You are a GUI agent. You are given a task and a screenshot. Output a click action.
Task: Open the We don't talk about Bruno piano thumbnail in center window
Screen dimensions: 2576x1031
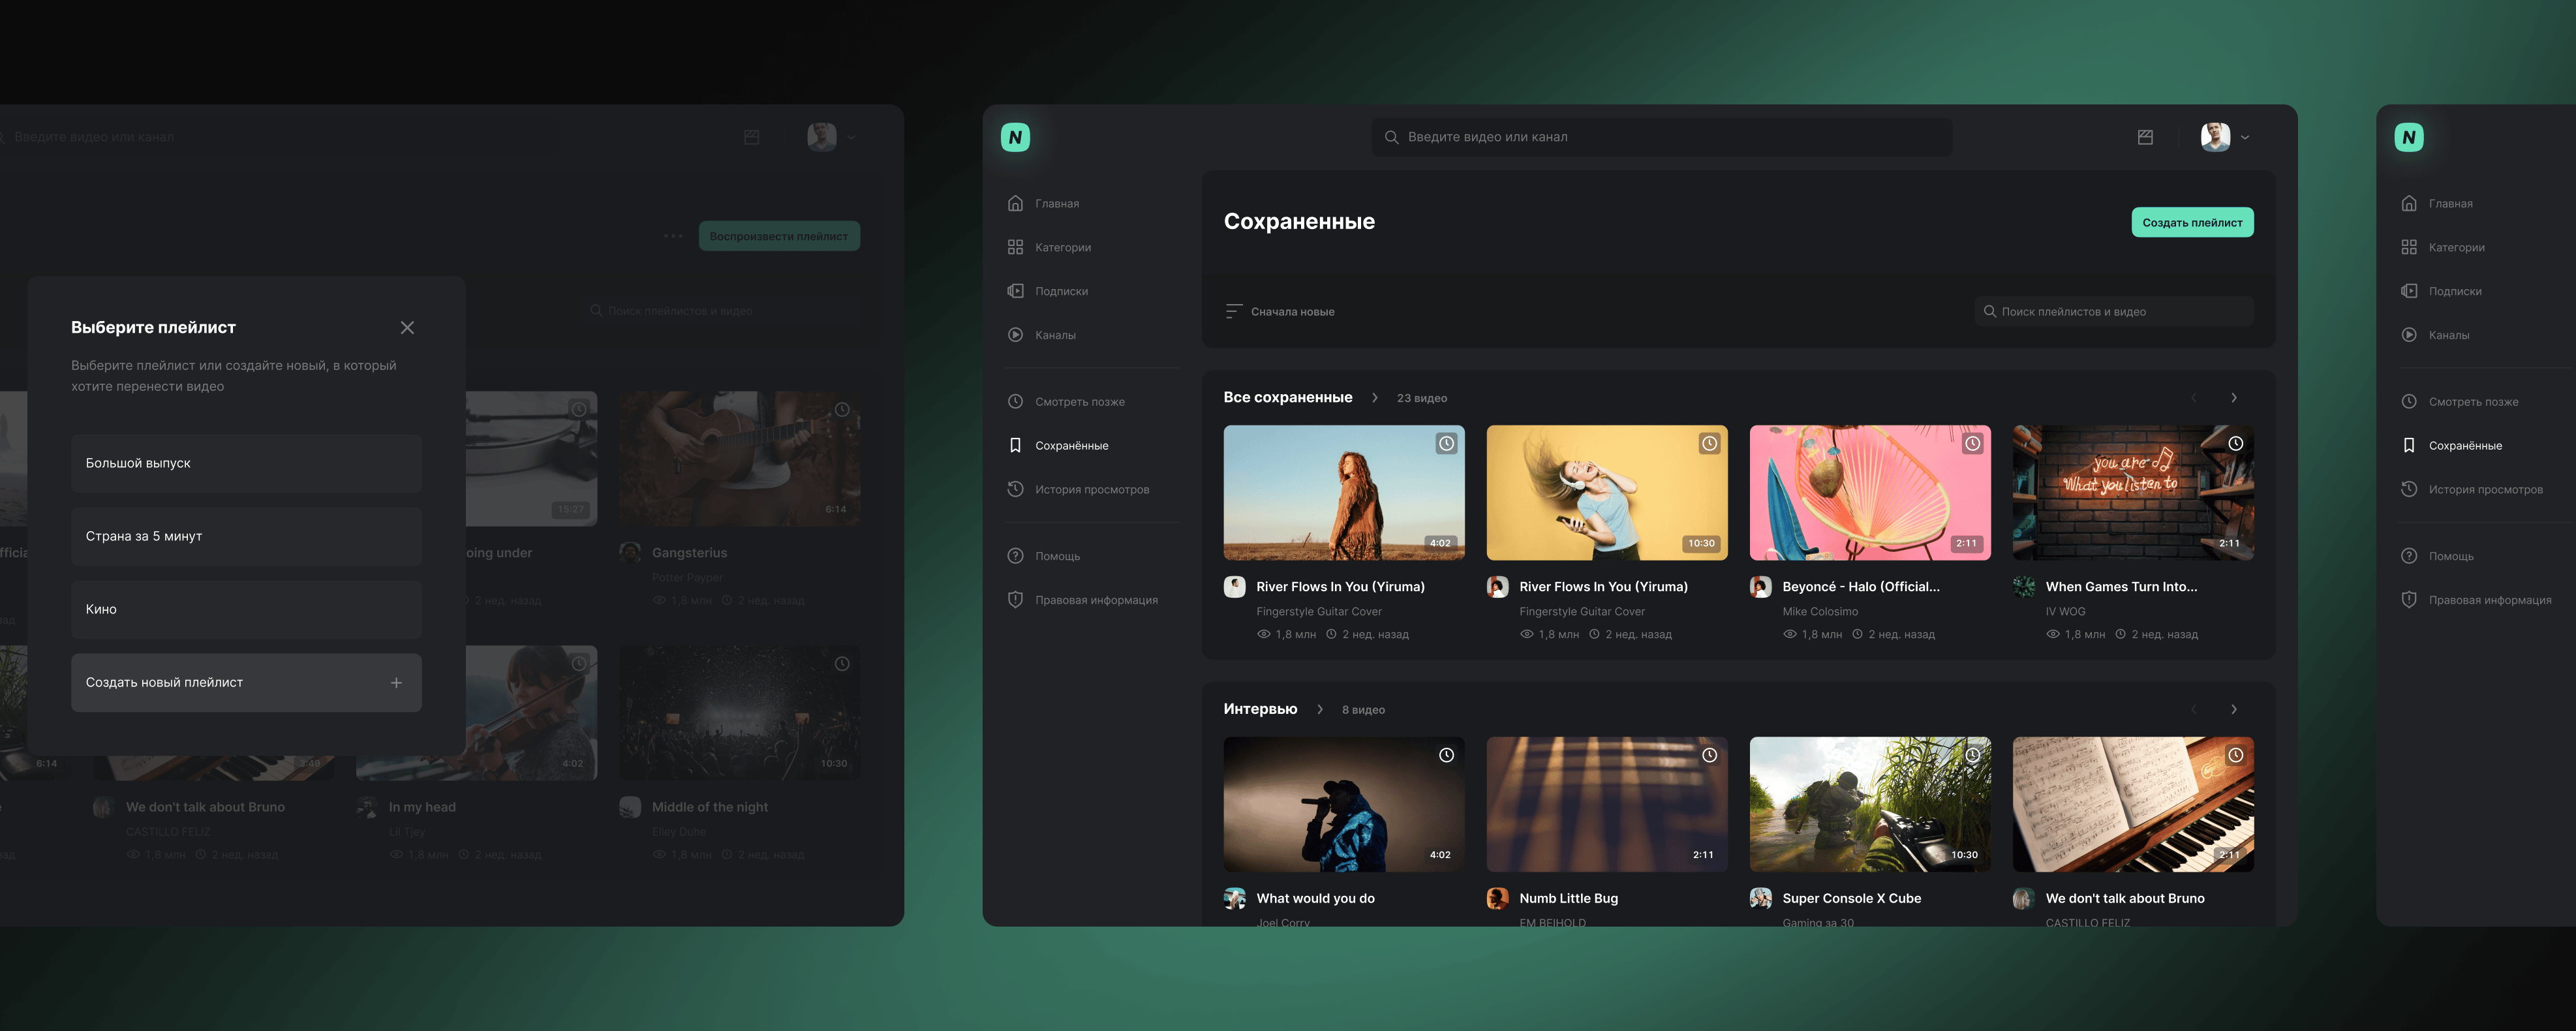[2133, 805]
